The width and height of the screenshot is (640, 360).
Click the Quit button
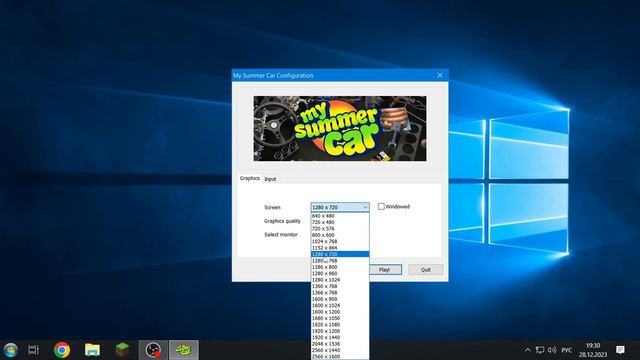[426, 269]
